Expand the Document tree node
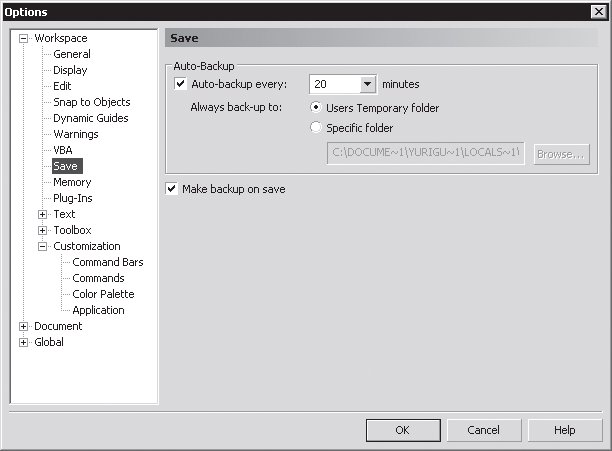The image size is (612, 451). coord(23,326)
